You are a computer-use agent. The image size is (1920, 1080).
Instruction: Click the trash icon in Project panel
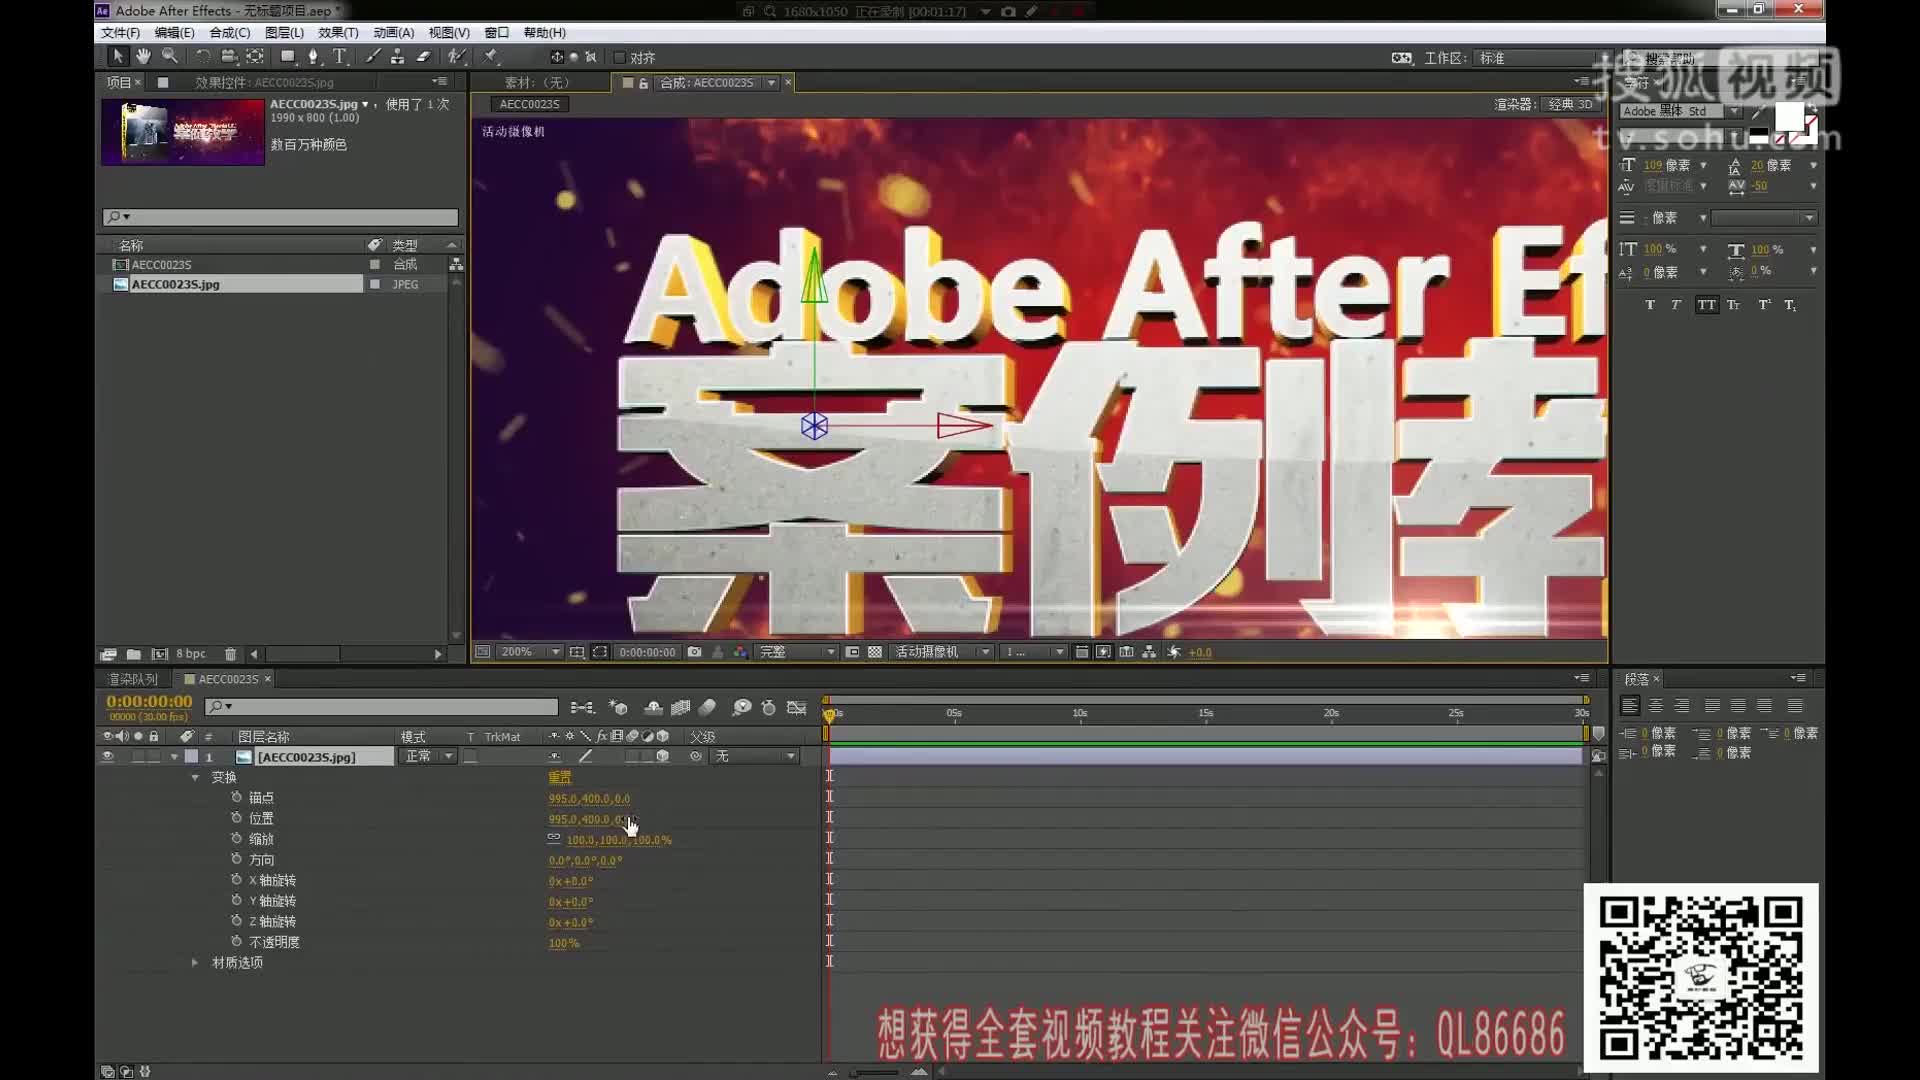pos(230,654)
